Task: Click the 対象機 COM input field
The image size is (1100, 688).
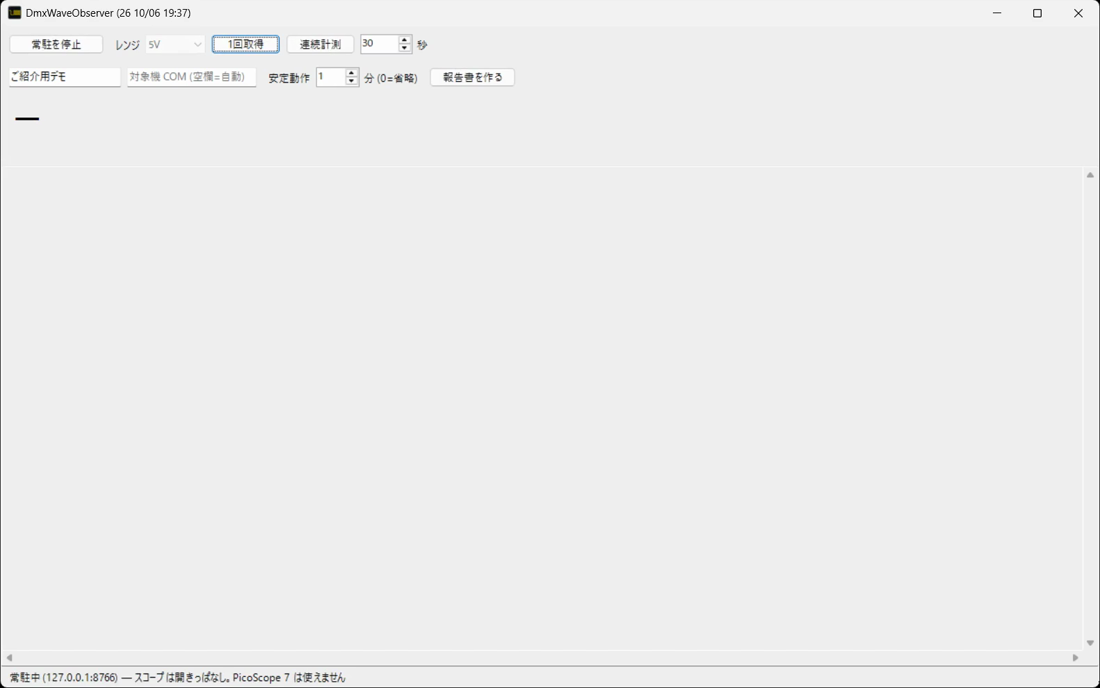Action: coord(192,77)
